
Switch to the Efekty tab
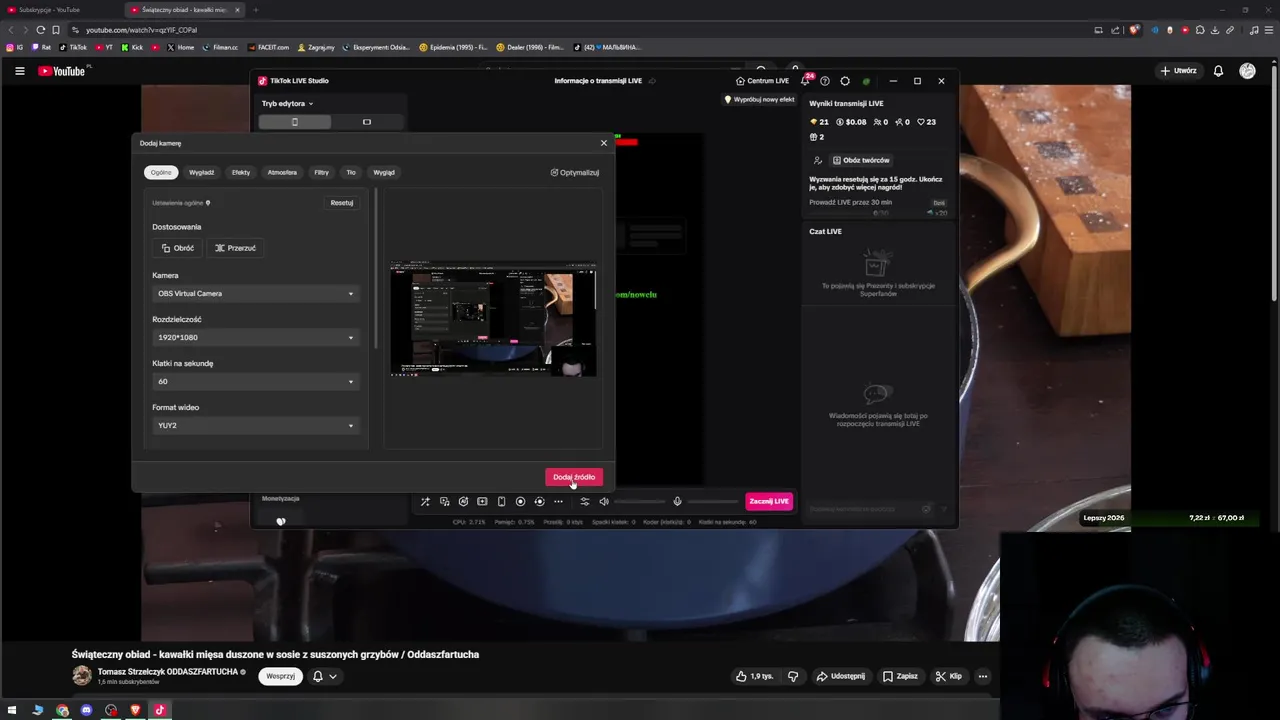[241, 172]
